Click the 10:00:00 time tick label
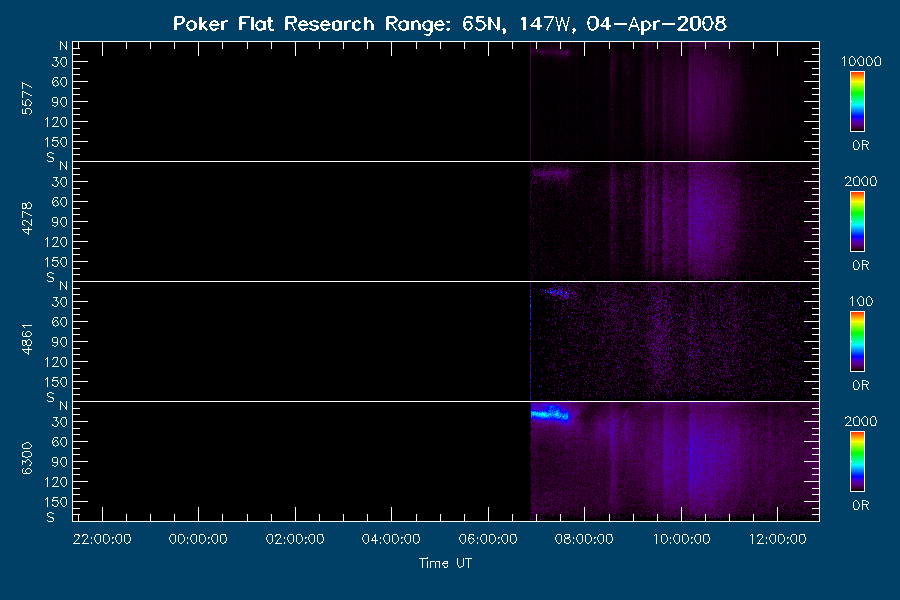This screenshot has width=900, height=600. (x=681, y=539)
